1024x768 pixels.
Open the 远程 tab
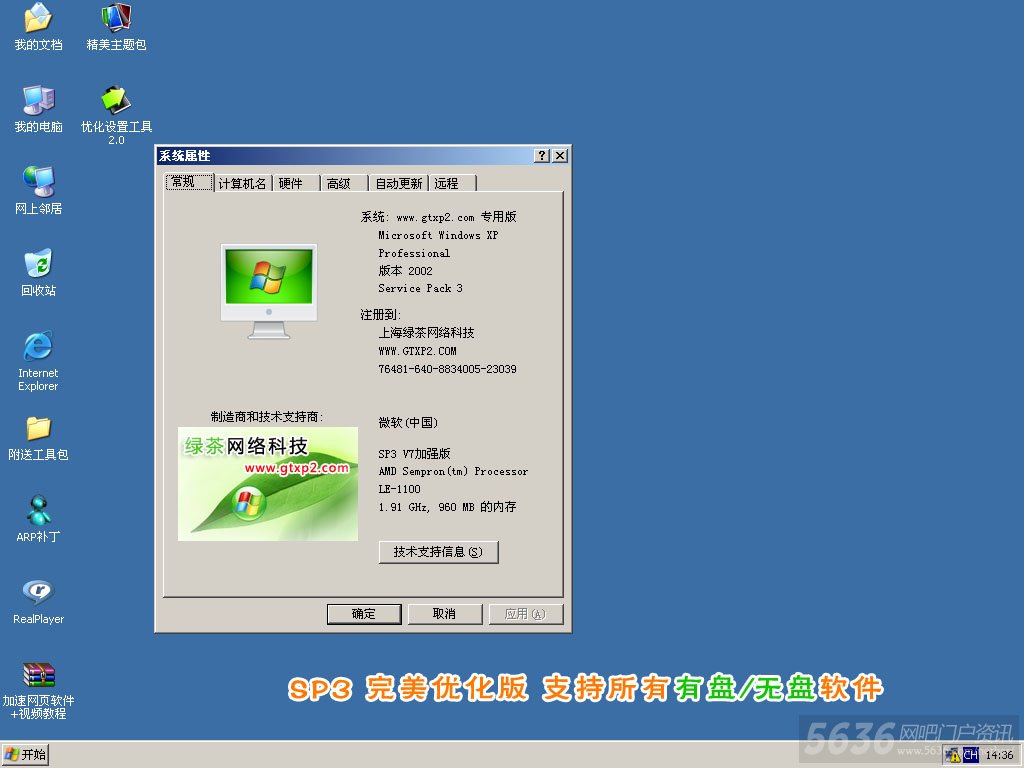click(x=452, y=184)
